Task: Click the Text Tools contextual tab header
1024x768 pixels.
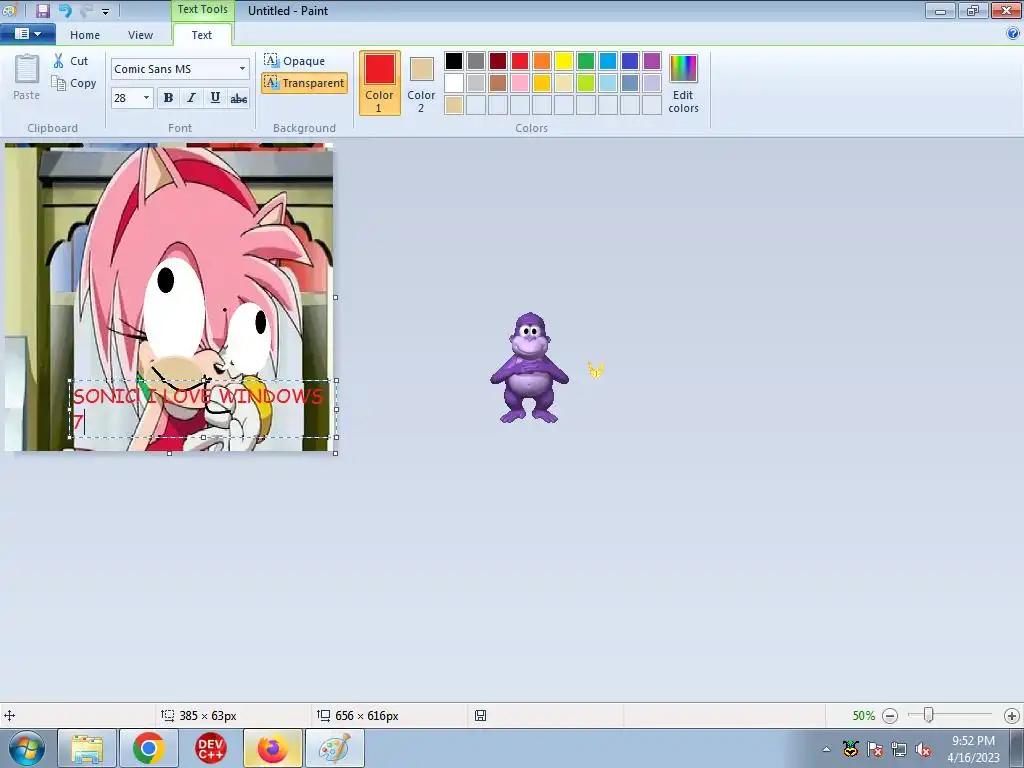Action: tap(202, 10)
